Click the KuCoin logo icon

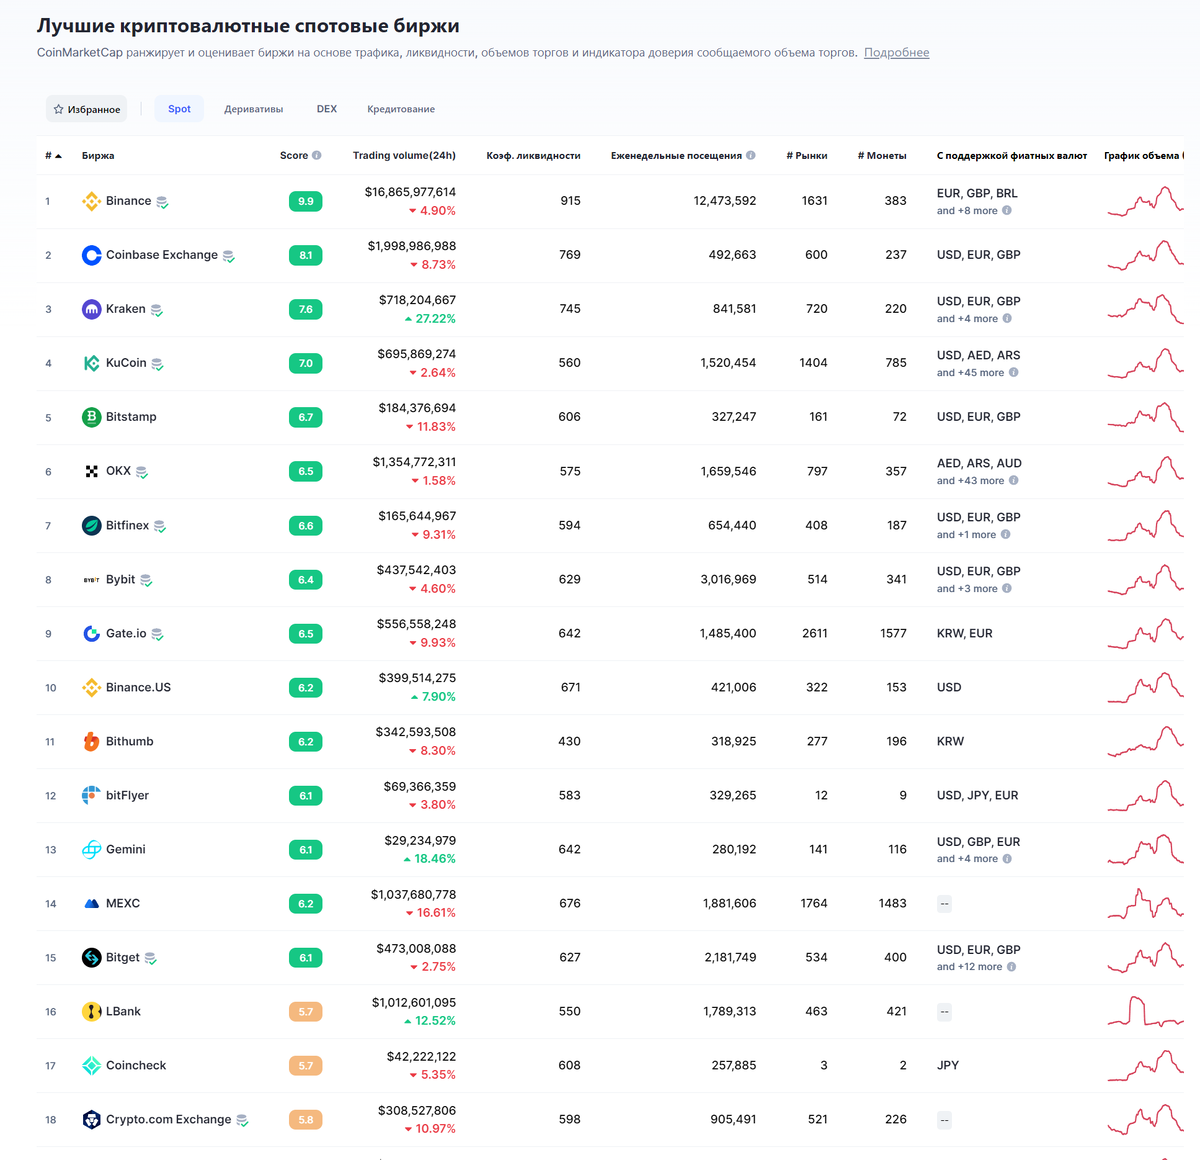[91, 363]
